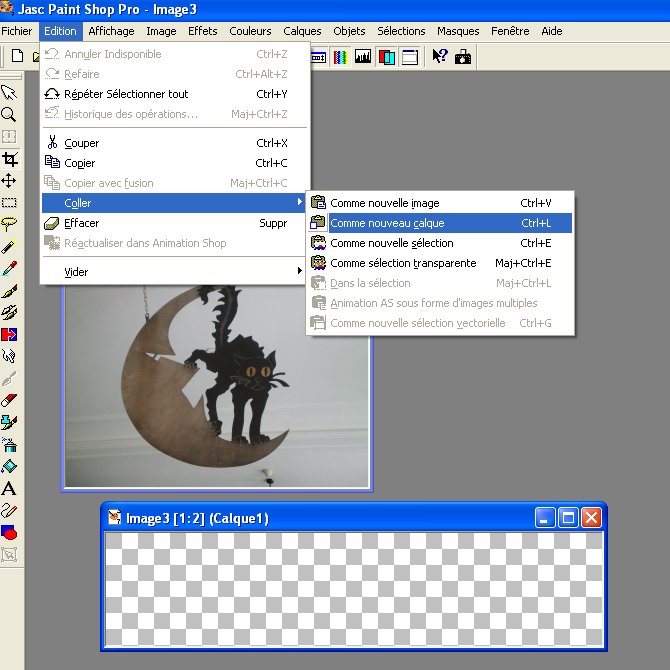This screenshot has width=670, height=670.
Task: Select the Preset Shapes tool
Action: [9, 532]
